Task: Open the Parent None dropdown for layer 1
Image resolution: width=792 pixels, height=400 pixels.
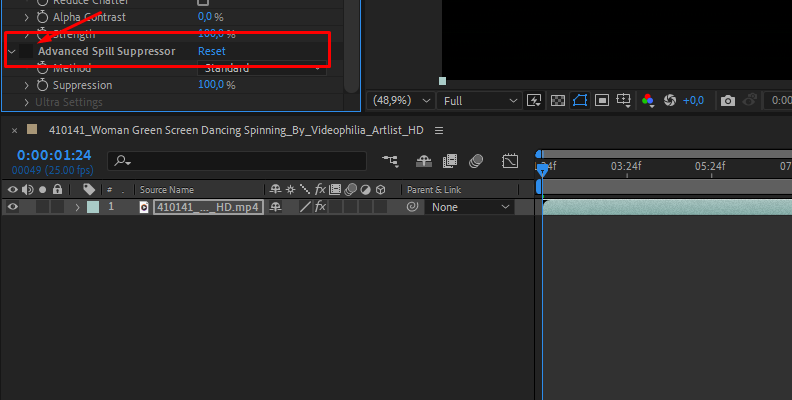Action: point(470,207)
